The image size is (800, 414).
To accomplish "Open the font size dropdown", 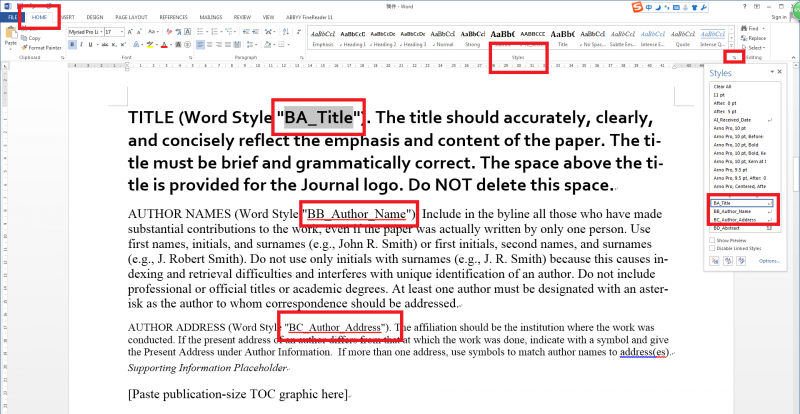I will click(122, 32).
